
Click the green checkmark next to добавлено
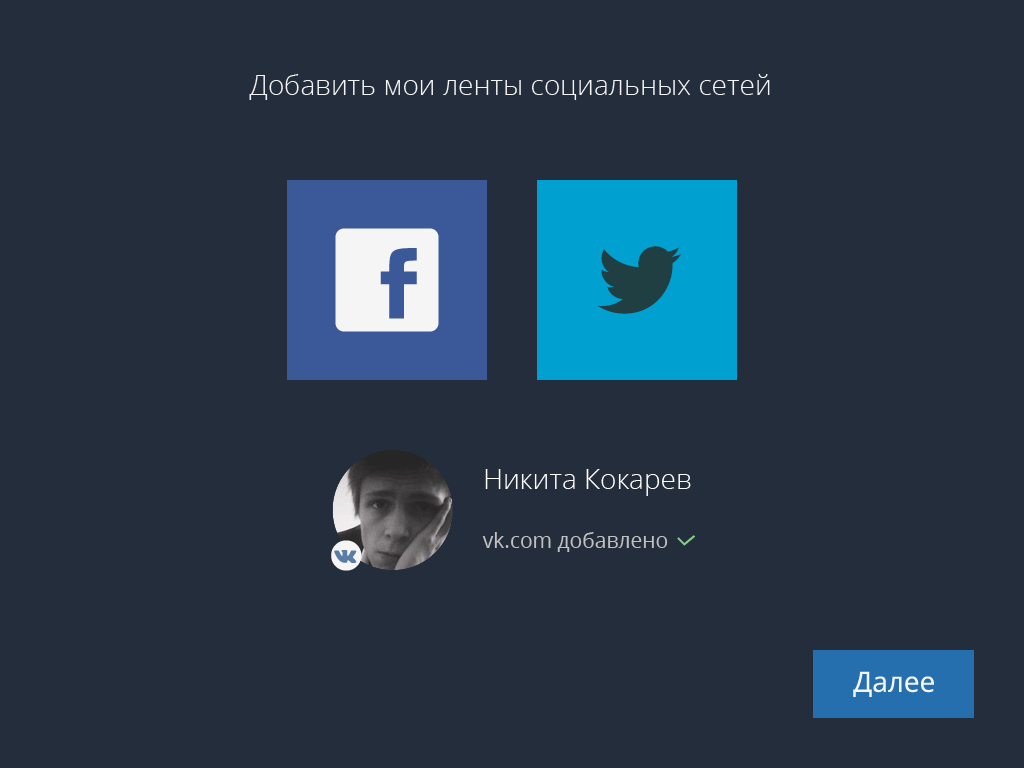pyautogui.click(x=686, y=541)
